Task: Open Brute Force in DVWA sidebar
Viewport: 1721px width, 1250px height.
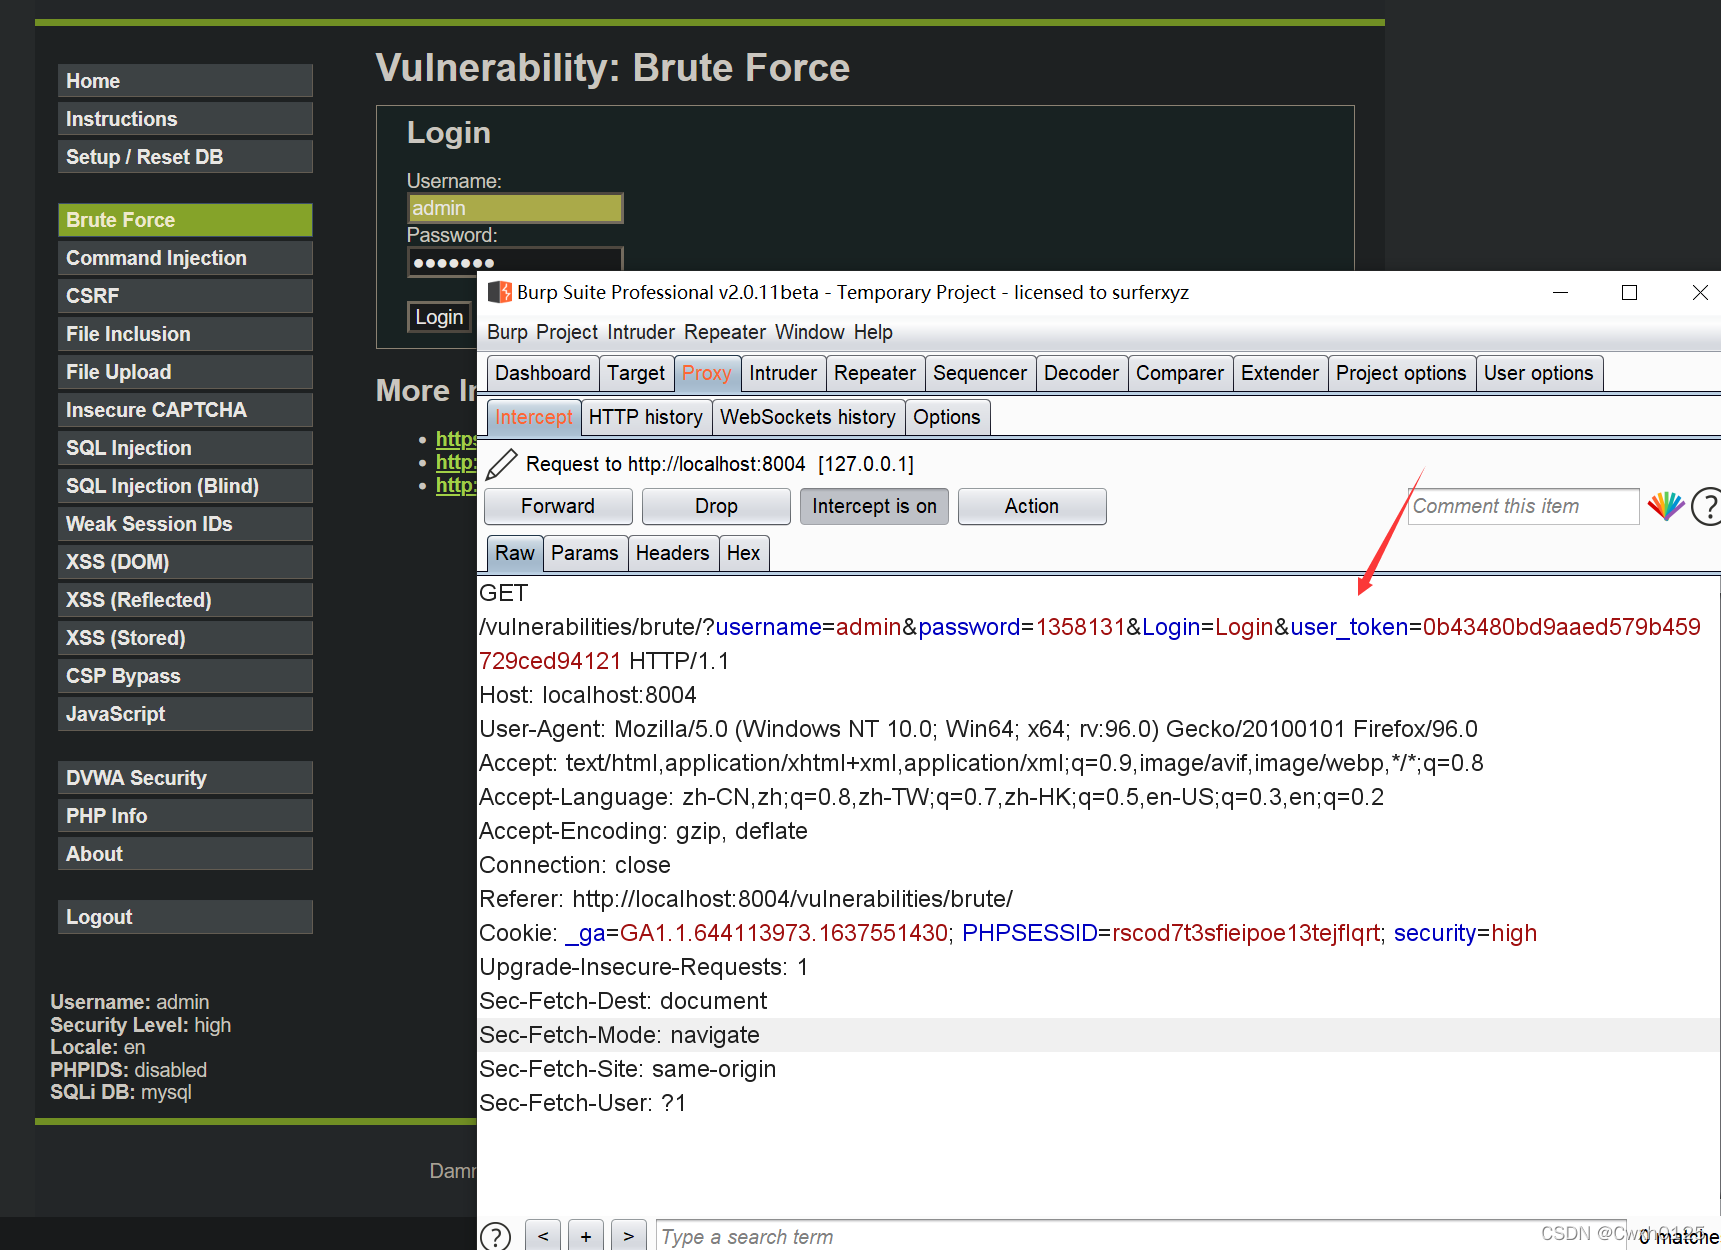Action: (x=185, y=220)
